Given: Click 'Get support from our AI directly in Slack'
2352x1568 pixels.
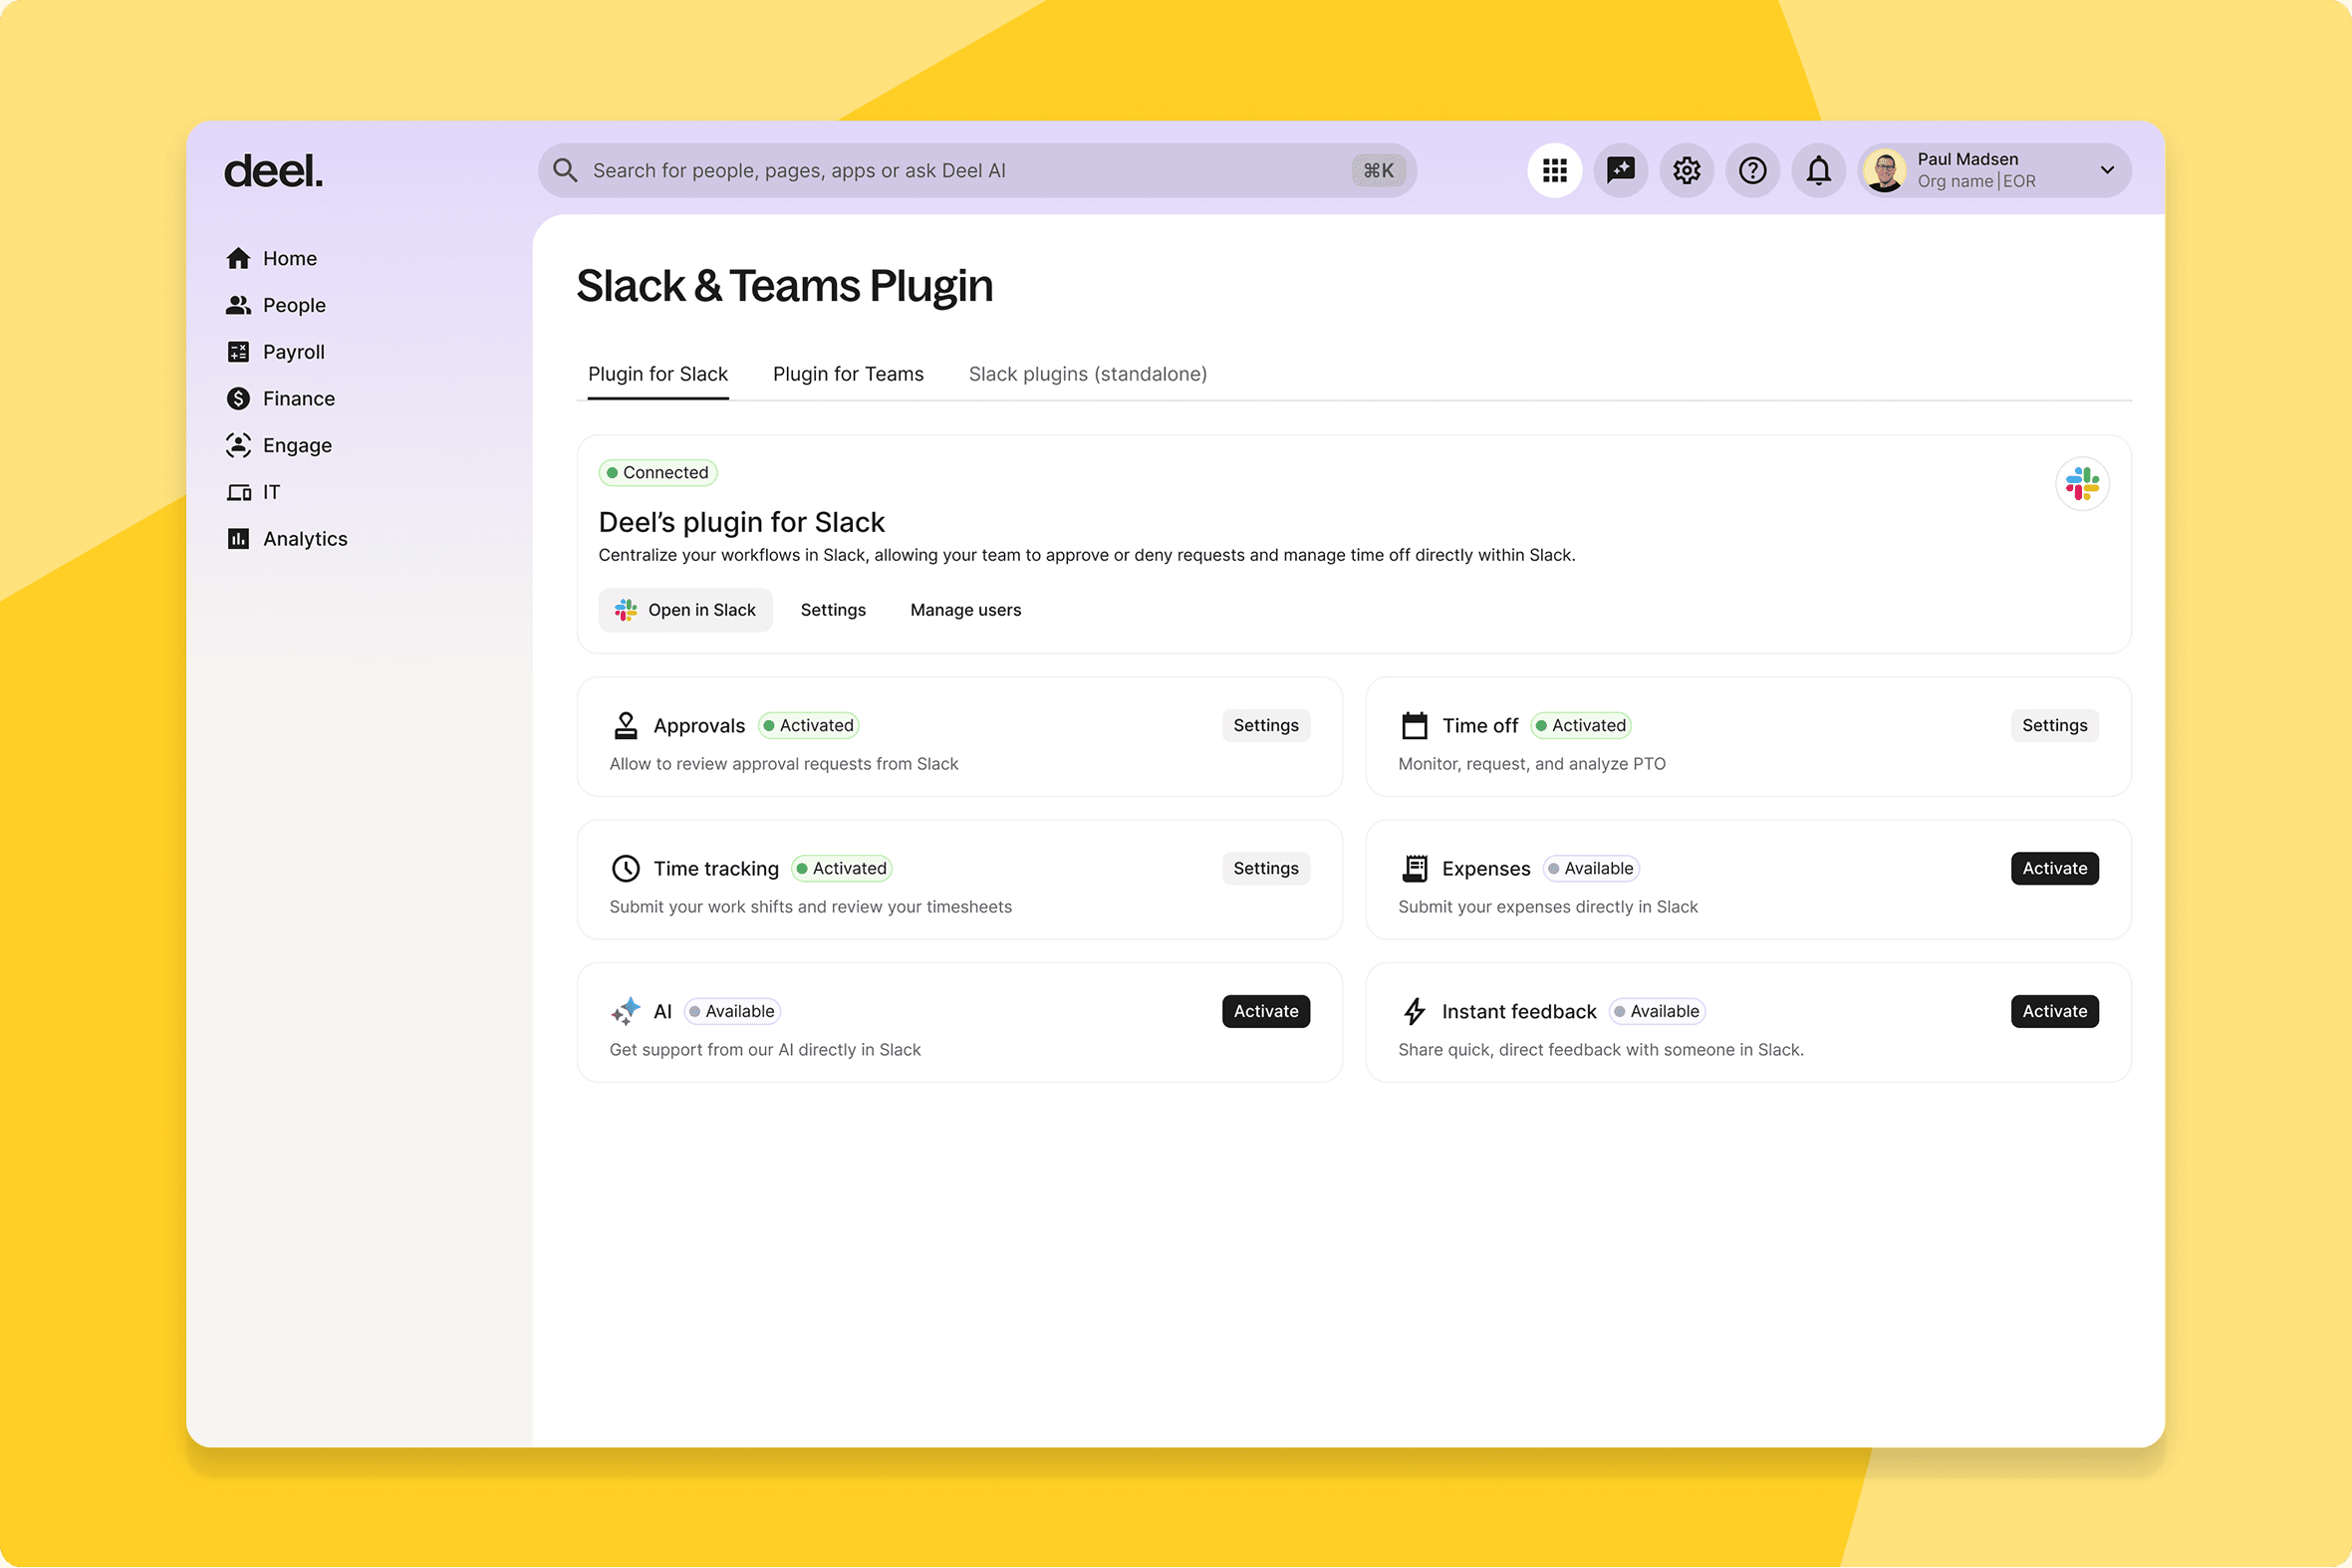Looking at the screenshot, I should click(764, 1050).
